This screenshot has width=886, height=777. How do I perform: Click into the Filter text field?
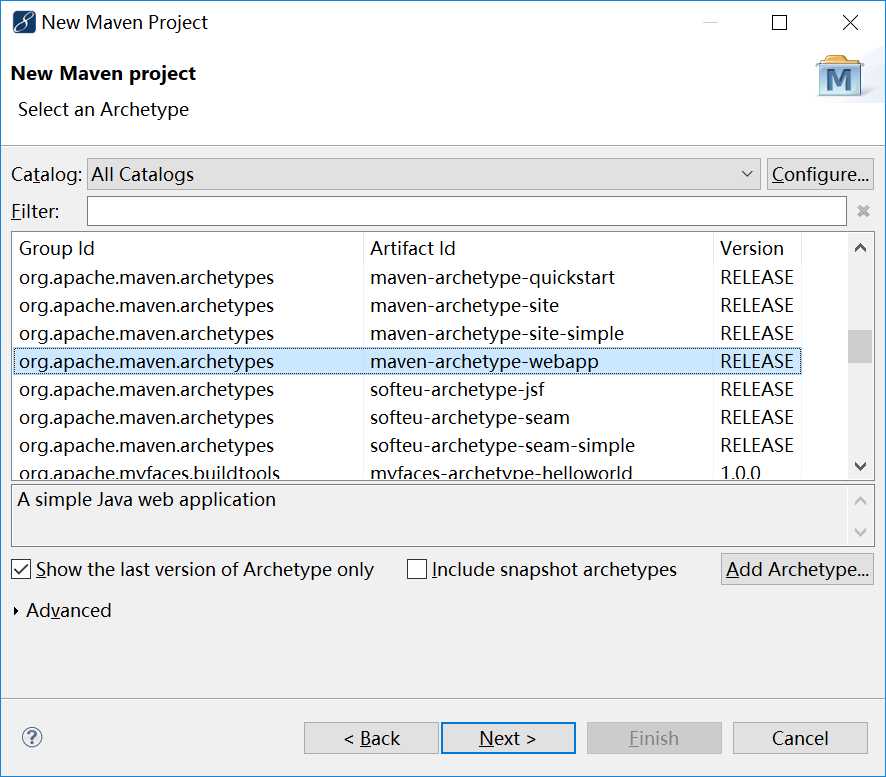(466, 211)
